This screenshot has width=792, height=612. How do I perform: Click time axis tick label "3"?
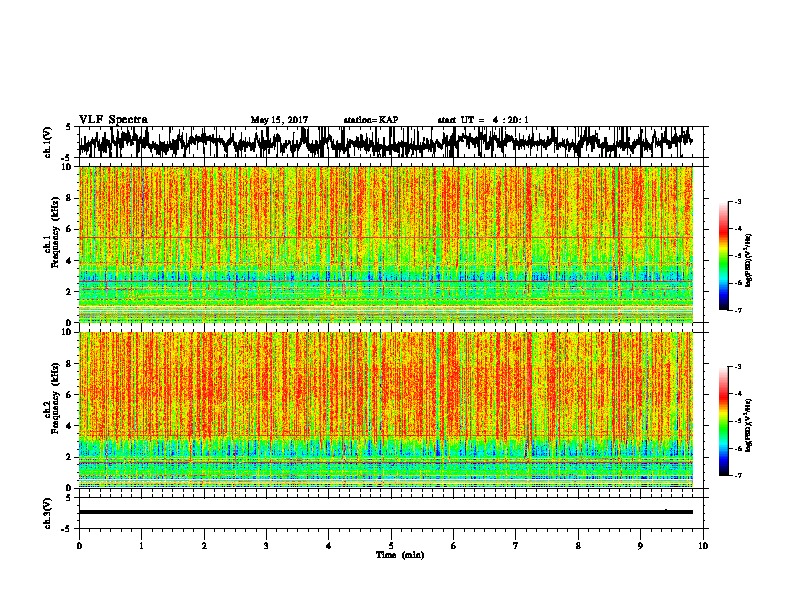266,546
